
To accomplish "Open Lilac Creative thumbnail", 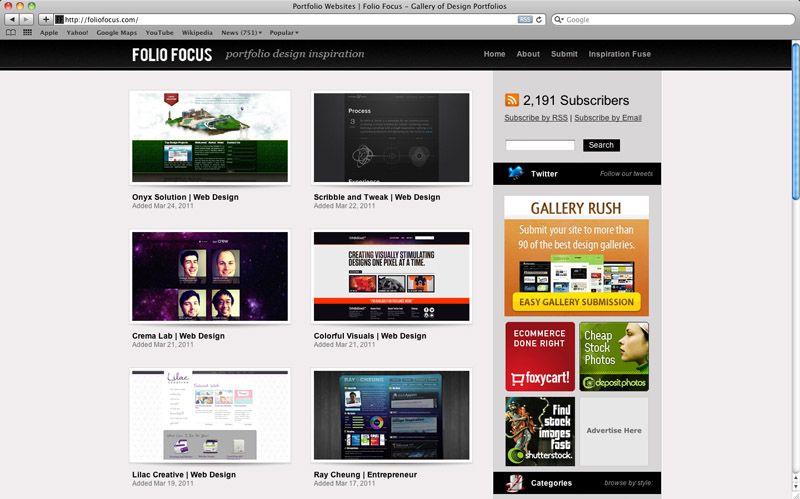I will (210, 415).
